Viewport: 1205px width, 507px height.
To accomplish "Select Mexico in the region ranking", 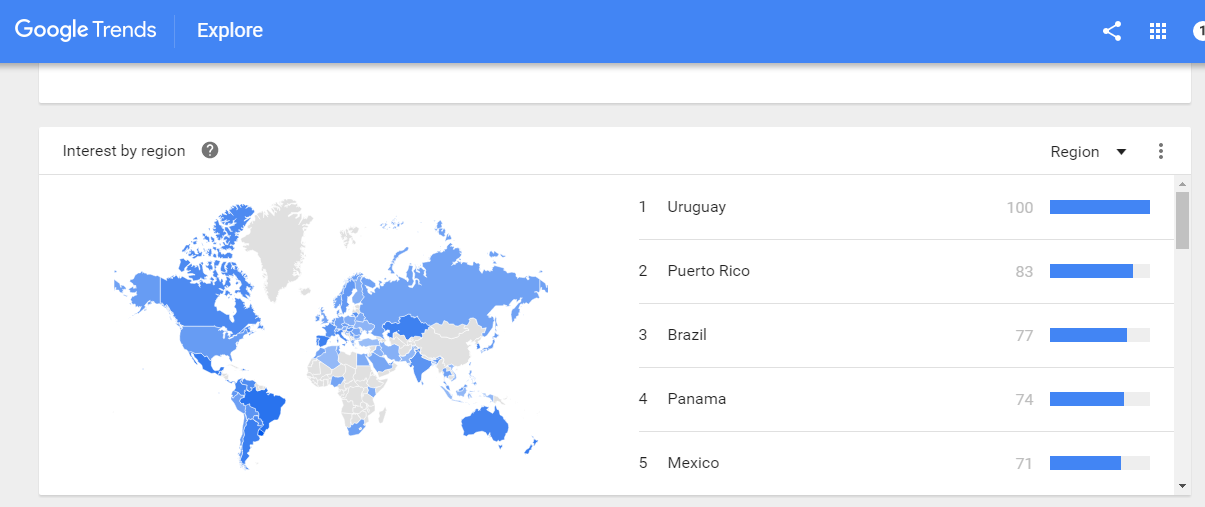I will click(x=693, y=463).
